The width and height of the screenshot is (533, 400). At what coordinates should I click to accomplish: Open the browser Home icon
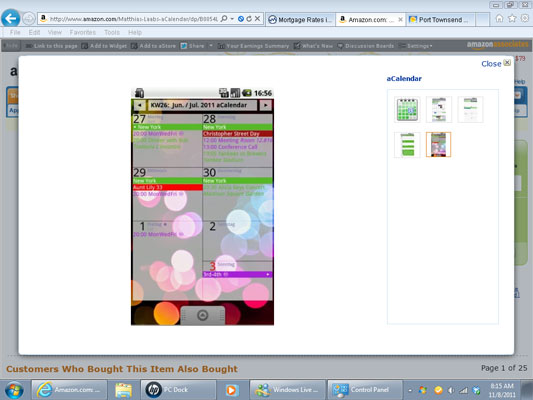tap(499, 18)
